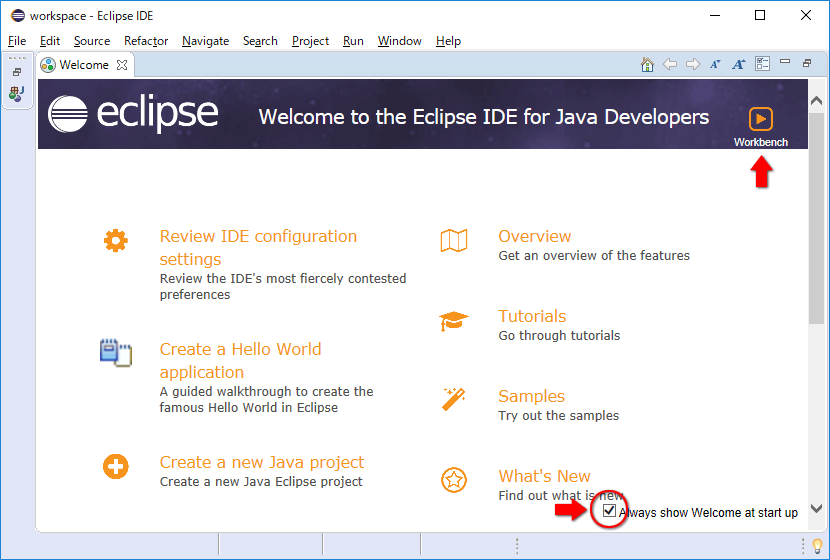Open the File menu
This screenshot has height=560, width=830.
[17, 41]
